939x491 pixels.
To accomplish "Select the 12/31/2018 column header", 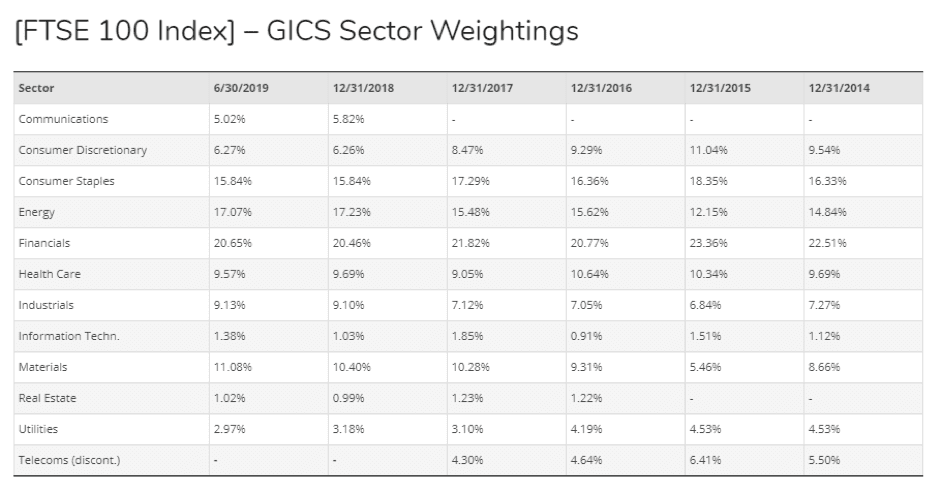I will [x=363, y=88].
